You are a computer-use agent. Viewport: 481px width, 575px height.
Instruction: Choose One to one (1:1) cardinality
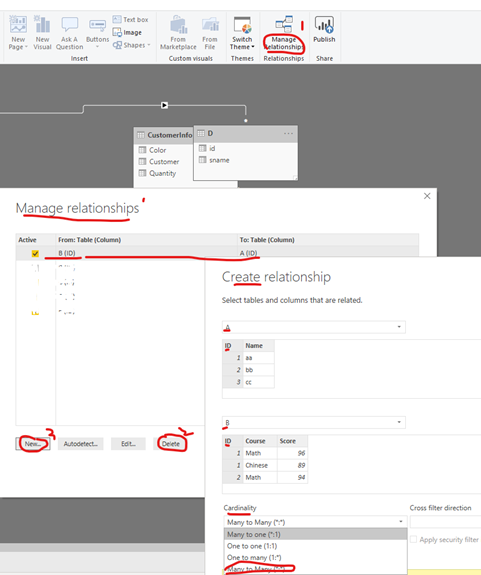pyautogui.click(x=315, y=546)
